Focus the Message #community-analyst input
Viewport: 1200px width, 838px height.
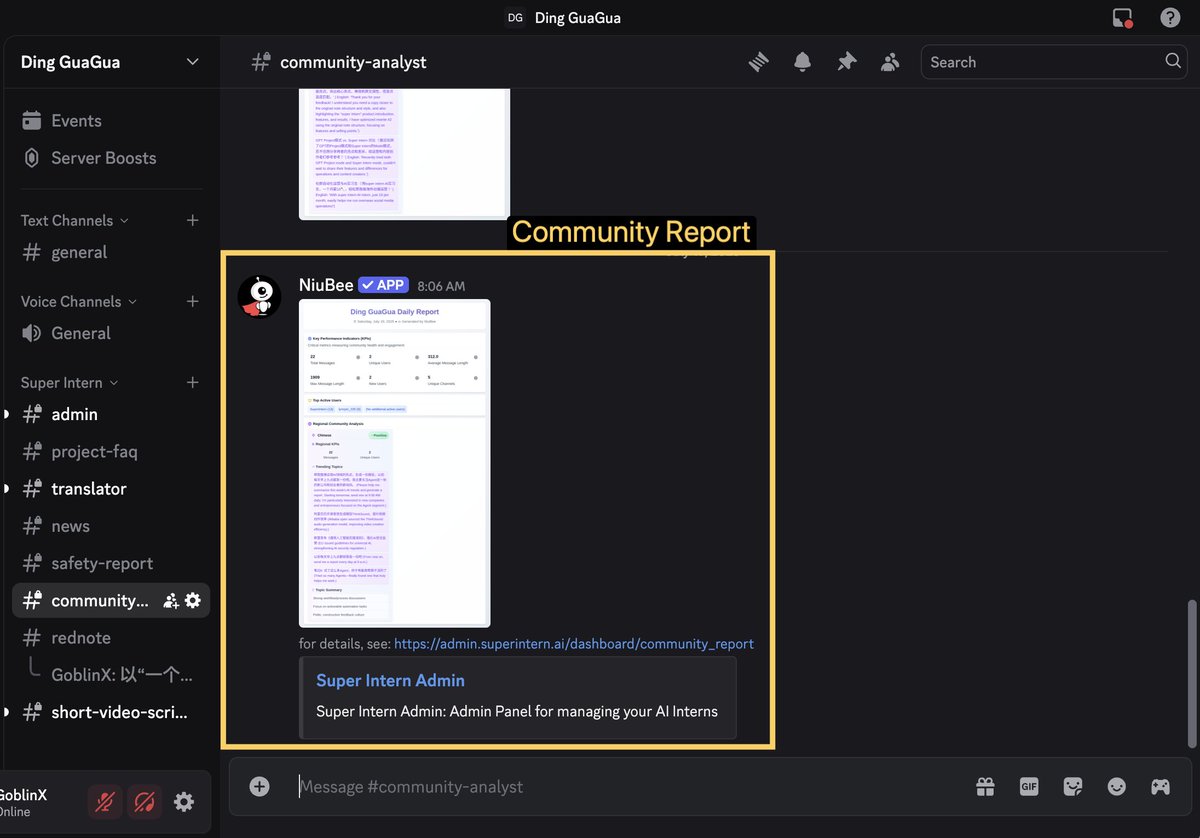pyautogui.click(x=630, y=786)
